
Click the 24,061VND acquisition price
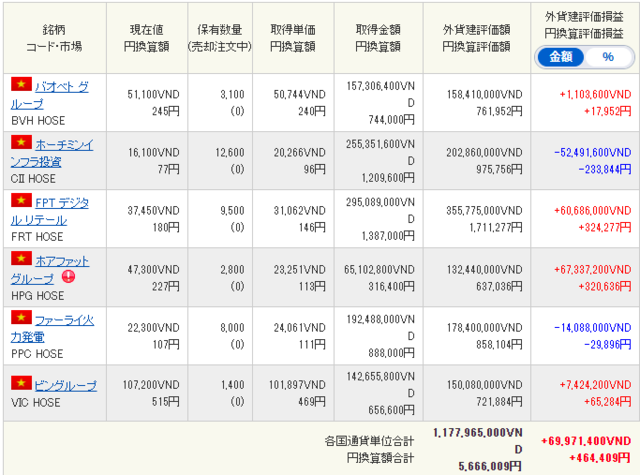pos(300,328)
